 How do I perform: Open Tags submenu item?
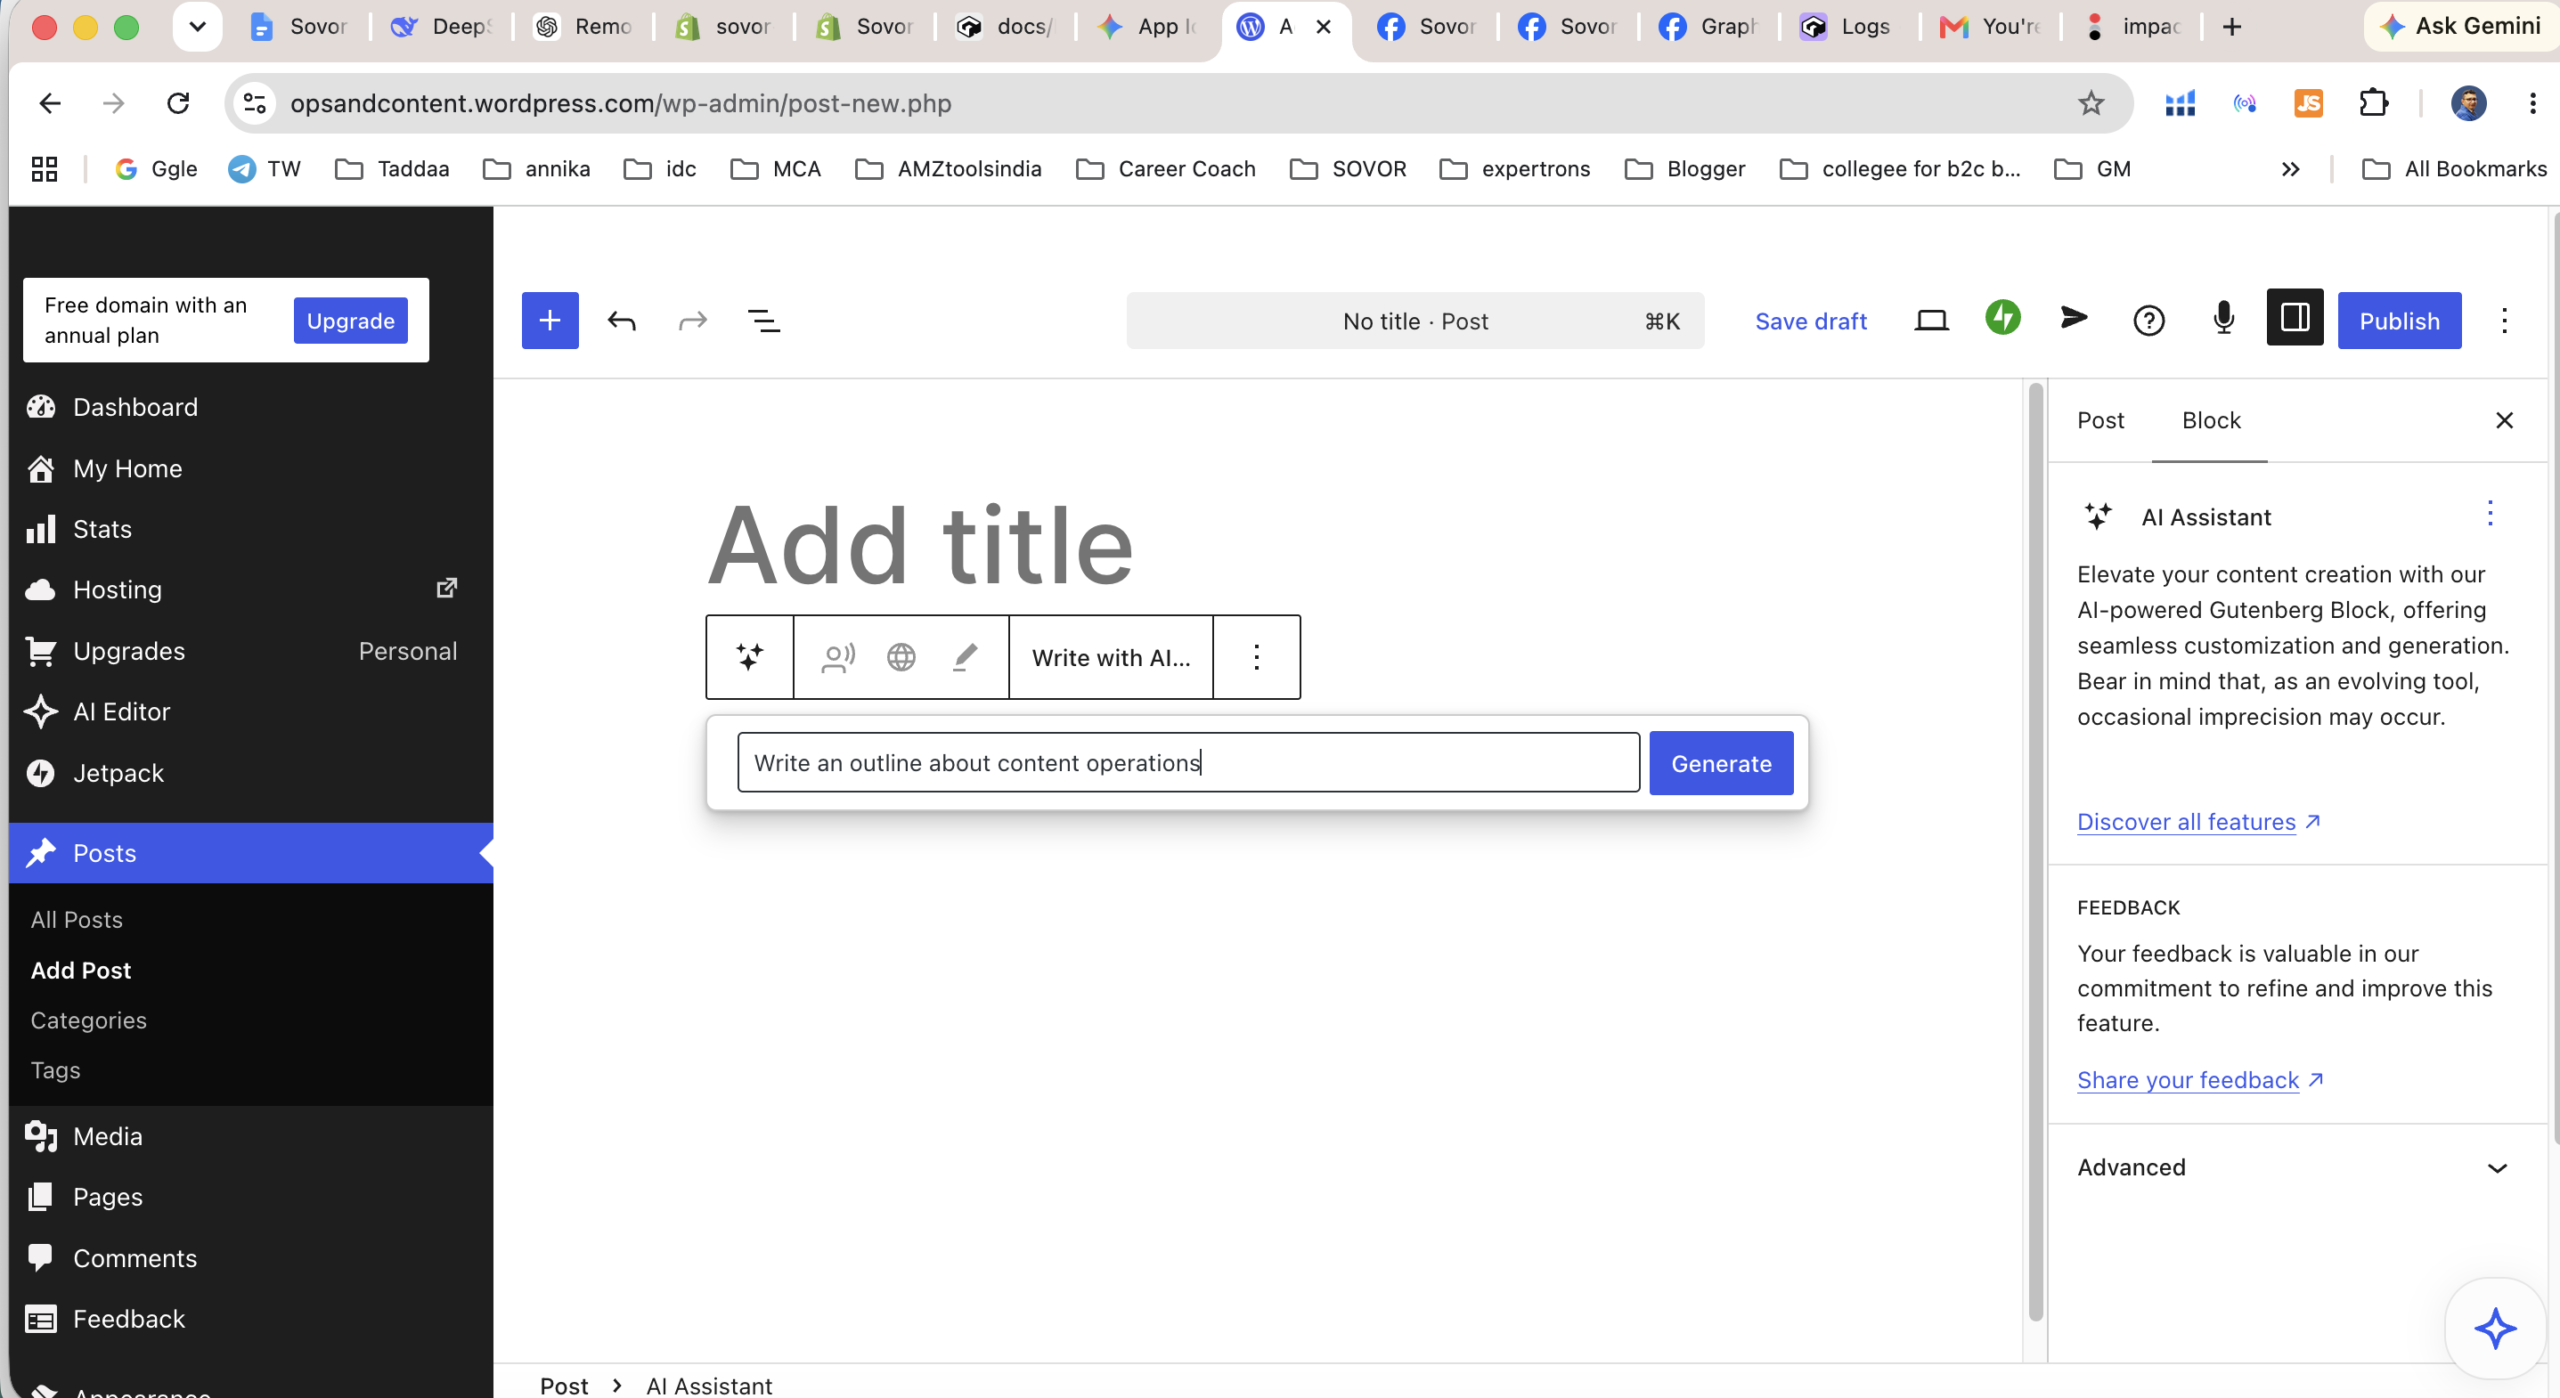click(x=55, y=1070)
